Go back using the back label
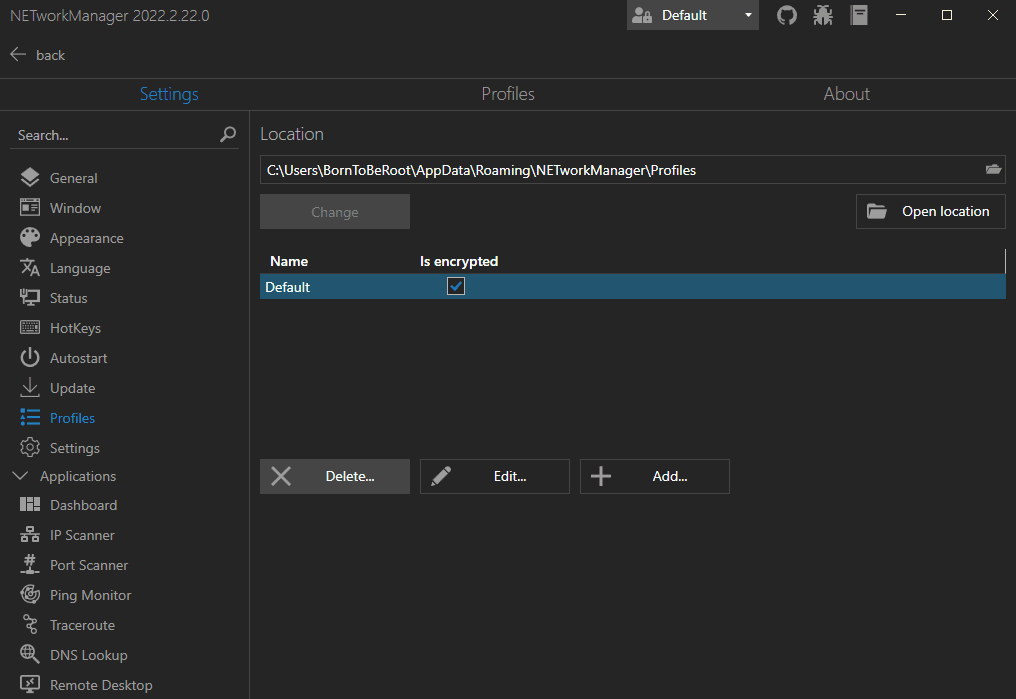Image resolution: width=1016 pixels, height=699 pixels. tap(51, 55)
